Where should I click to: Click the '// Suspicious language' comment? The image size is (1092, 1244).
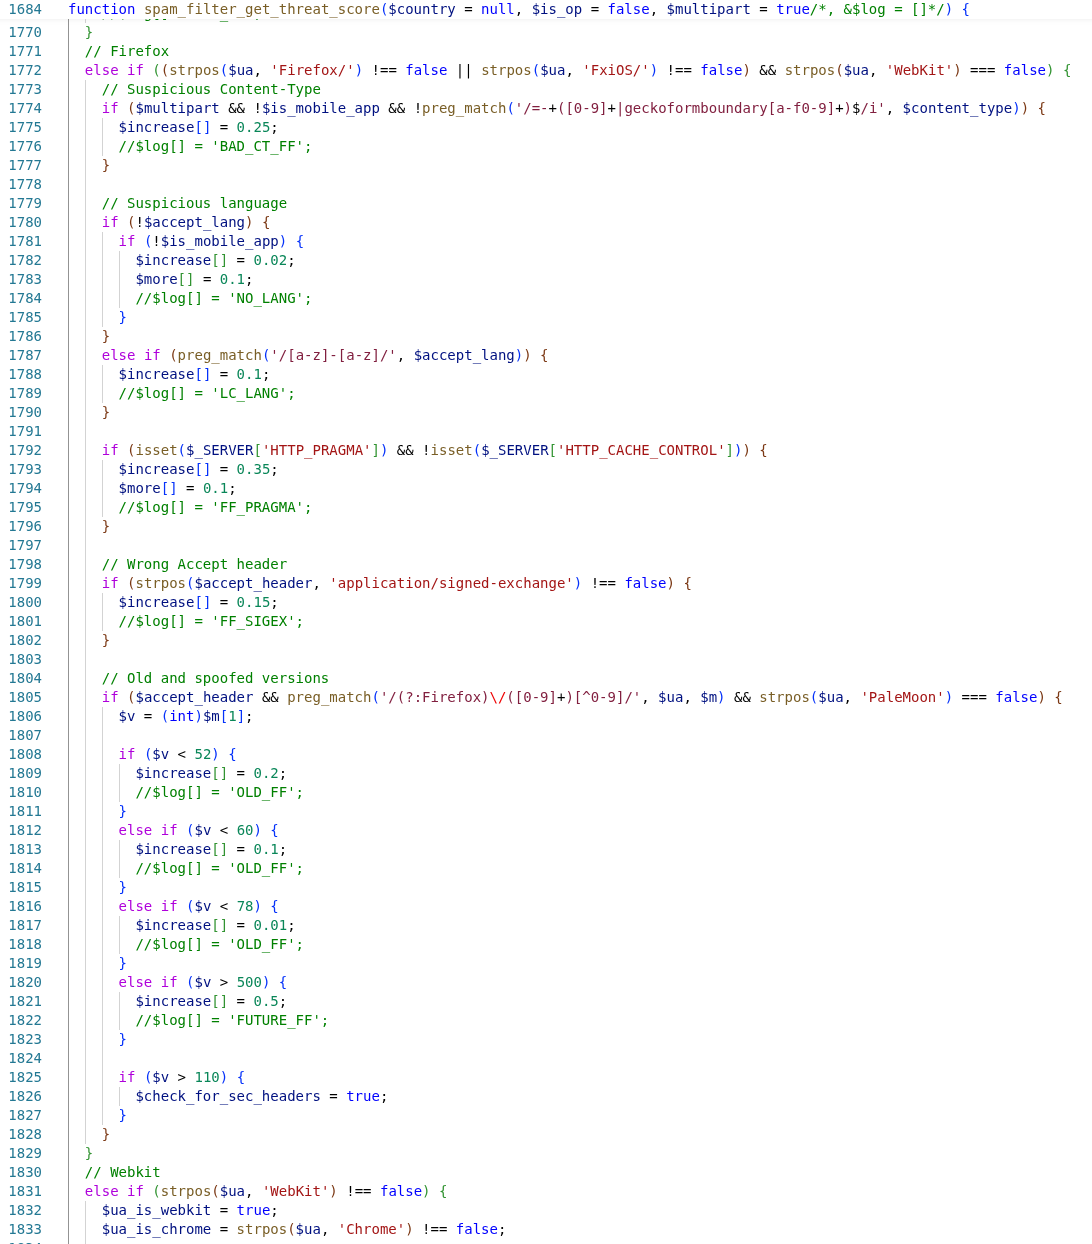(x=194, y=203)
